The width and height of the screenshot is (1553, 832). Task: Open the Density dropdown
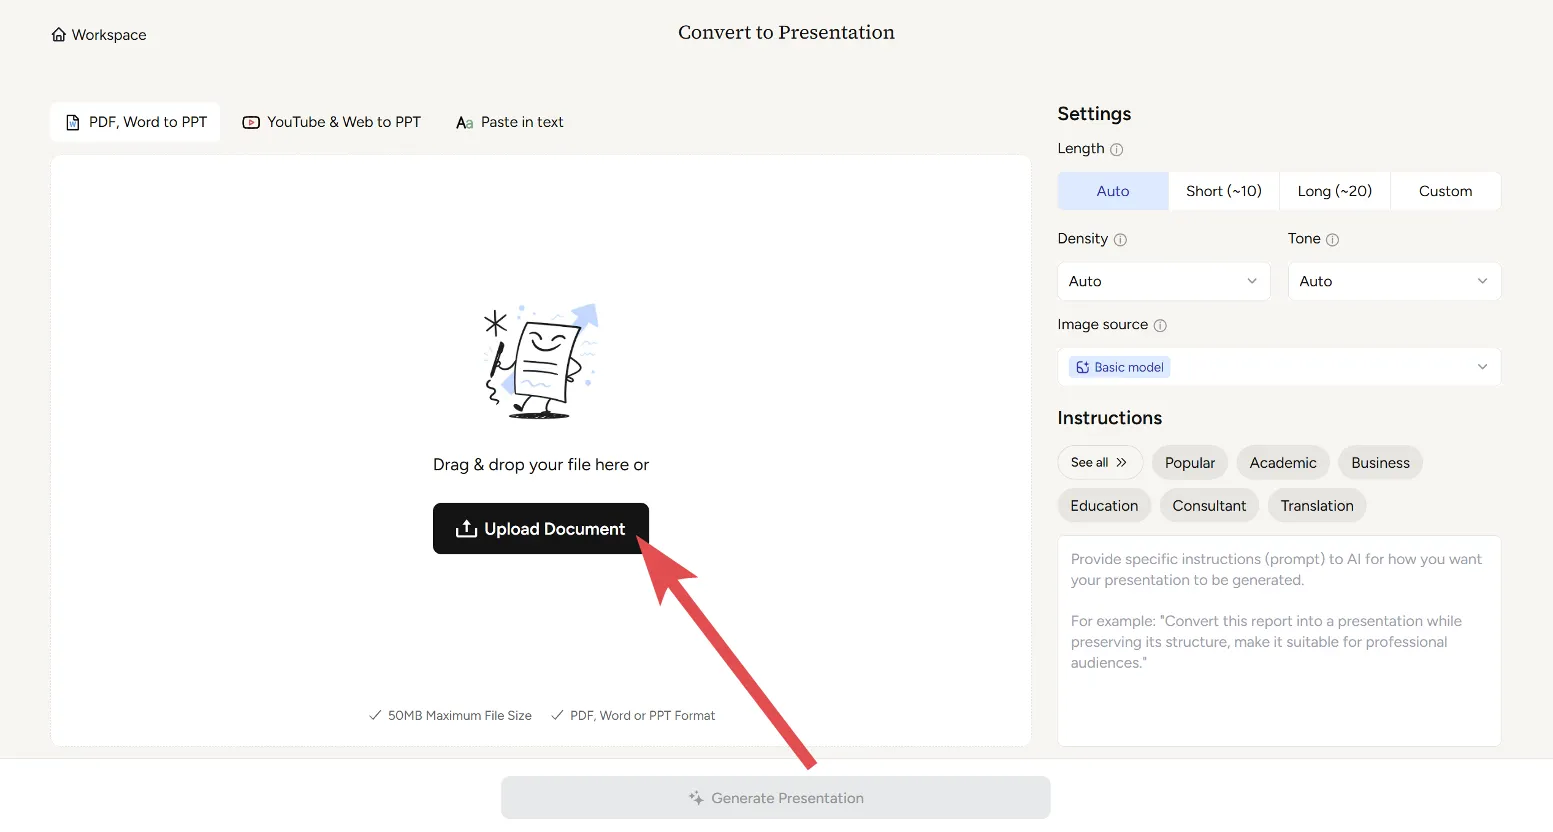(1163, 282)
